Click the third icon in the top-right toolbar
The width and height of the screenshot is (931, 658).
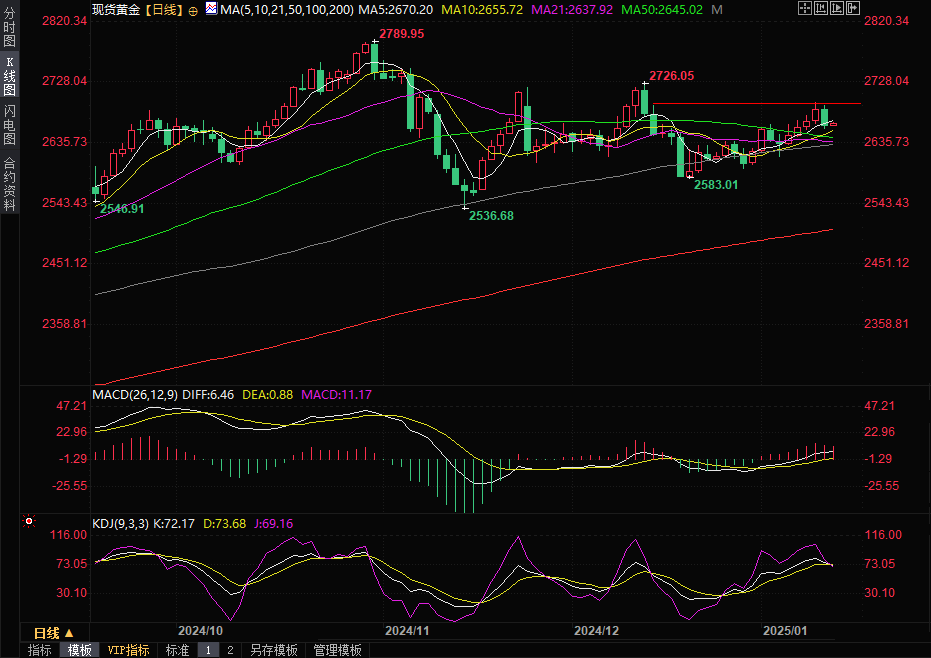[x=836, y=8]
